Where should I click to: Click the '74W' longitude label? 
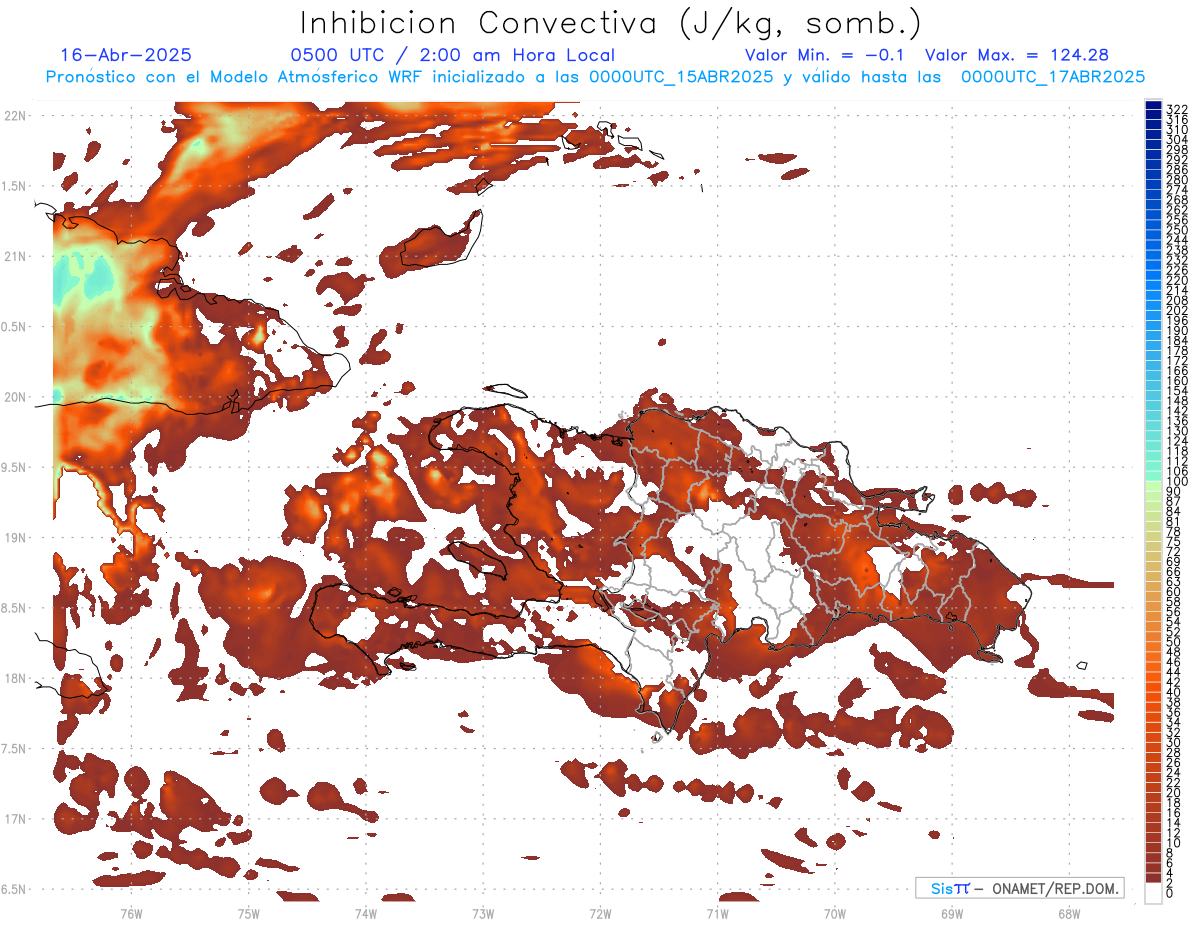point(366,913)
